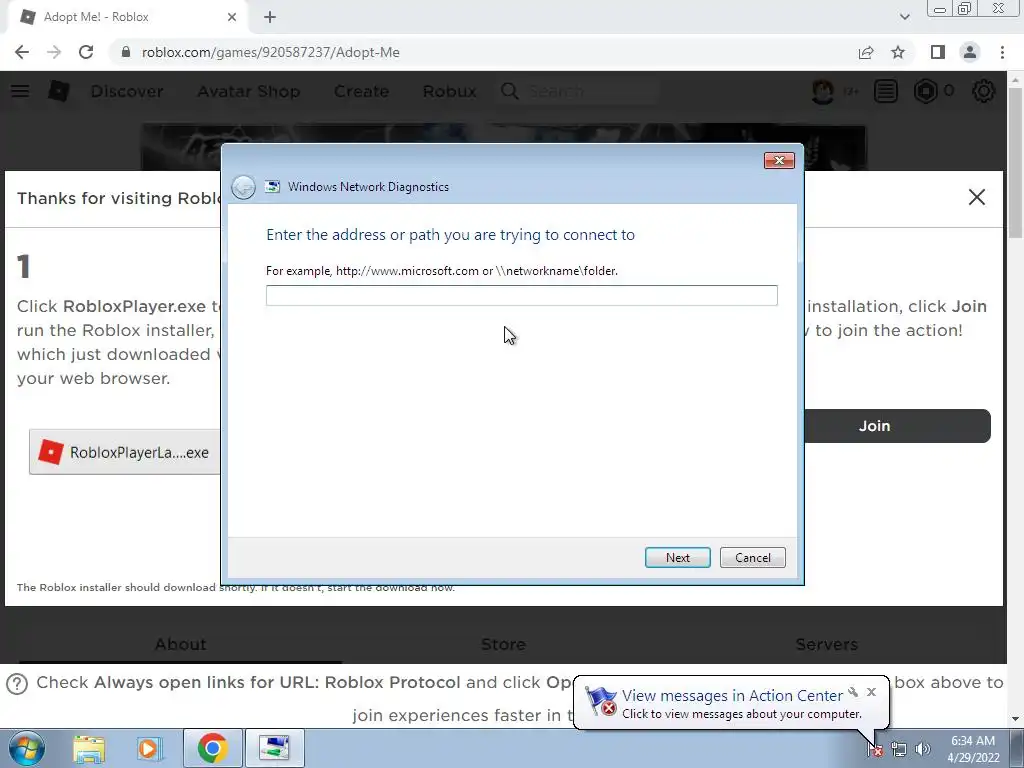Share this page using the share icon
This screenshot has height=768, width=1024.
pos(866,52)
